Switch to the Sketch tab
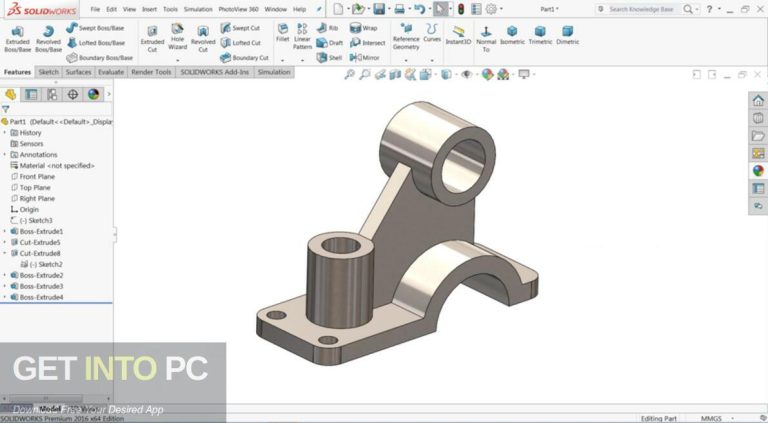Screen dimensions: 768x423 (48, 72)
